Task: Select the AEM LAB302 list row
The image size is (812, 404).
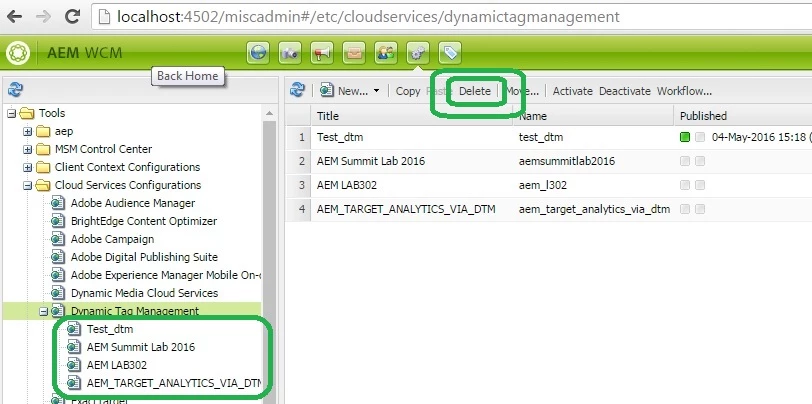Action: 549,185
